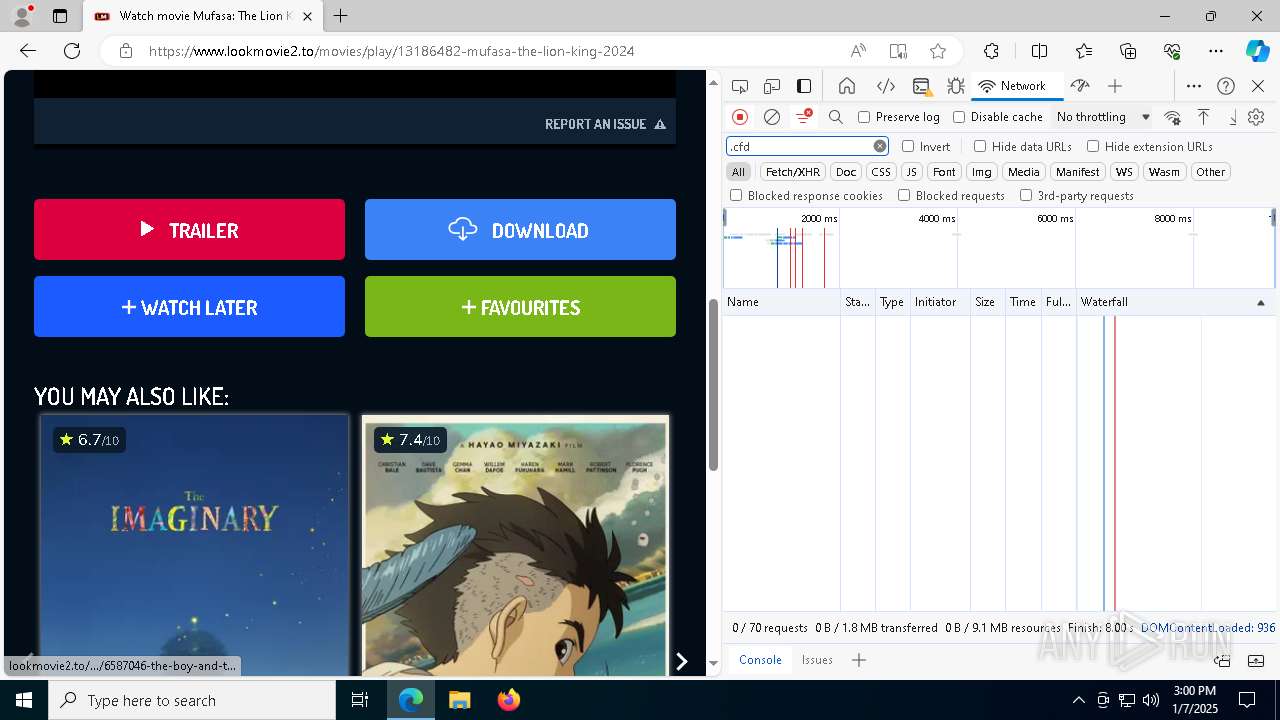Open Collections icon in Edge toolbar
This screenshot has width=1280, height=720.
1128,51
